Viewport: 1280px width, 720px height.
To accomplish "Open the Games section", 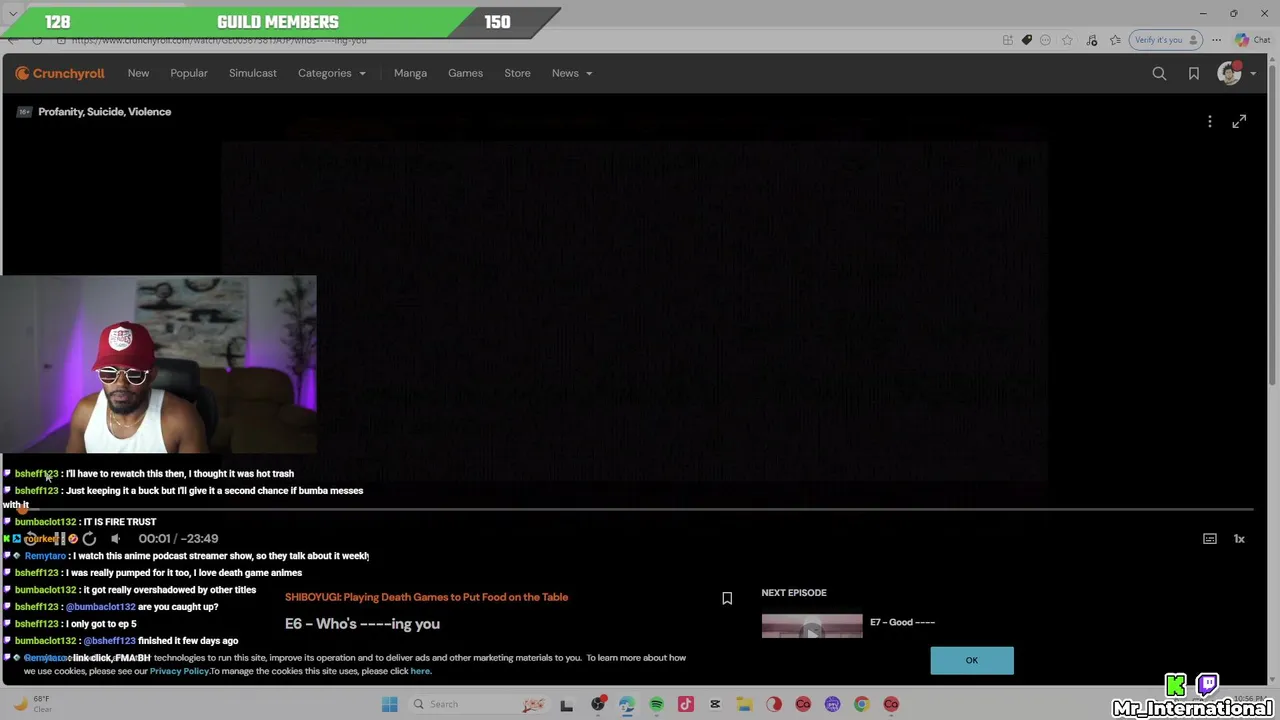I will click(x=465, y=73).
